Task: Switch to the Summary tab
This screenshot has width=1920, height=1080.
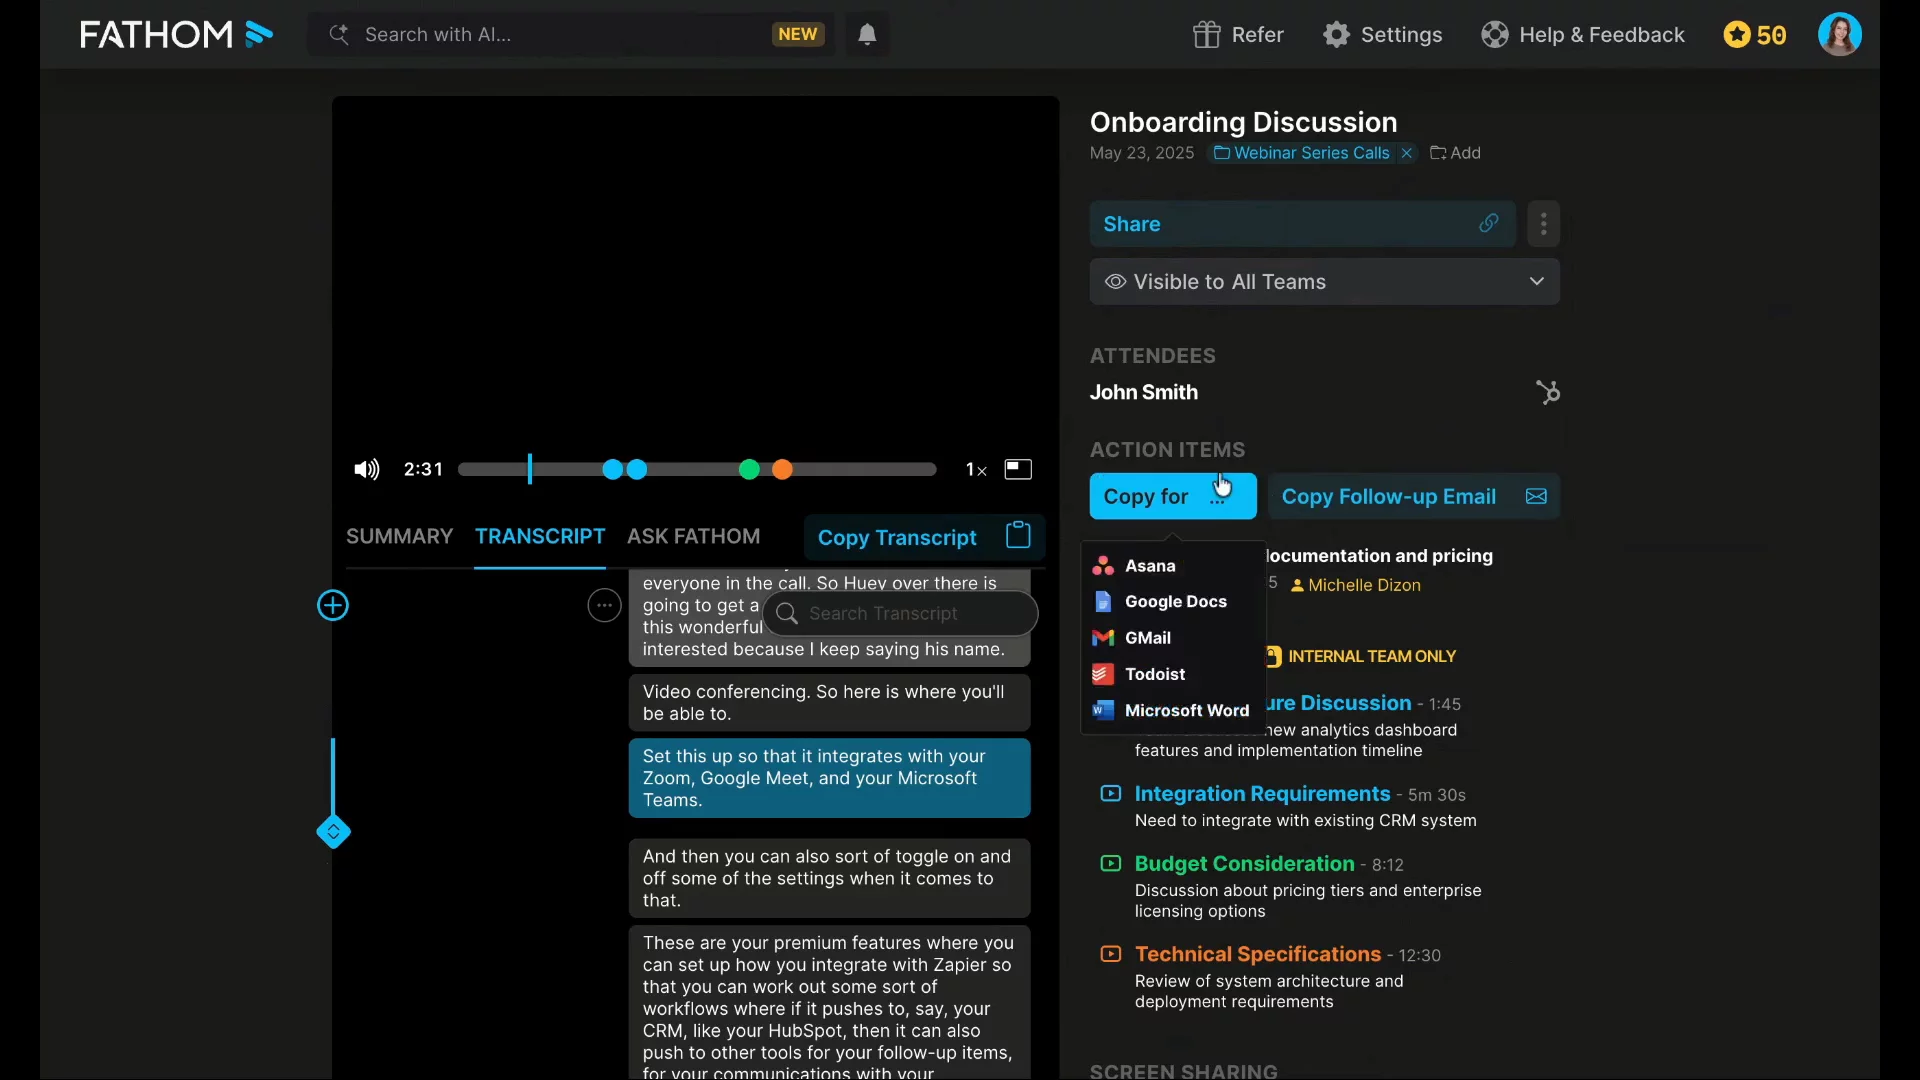Action: point(399,536)
